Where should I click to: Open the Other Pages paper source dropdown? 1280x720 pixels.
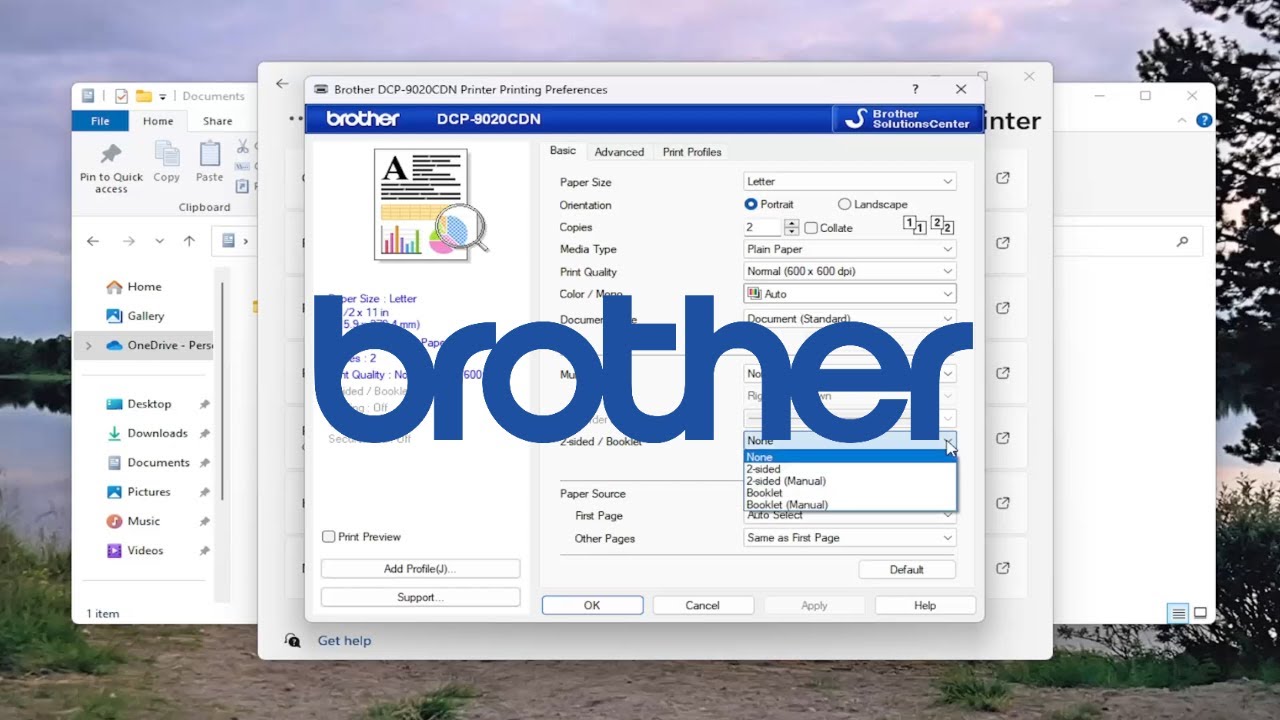pos(849,538)
